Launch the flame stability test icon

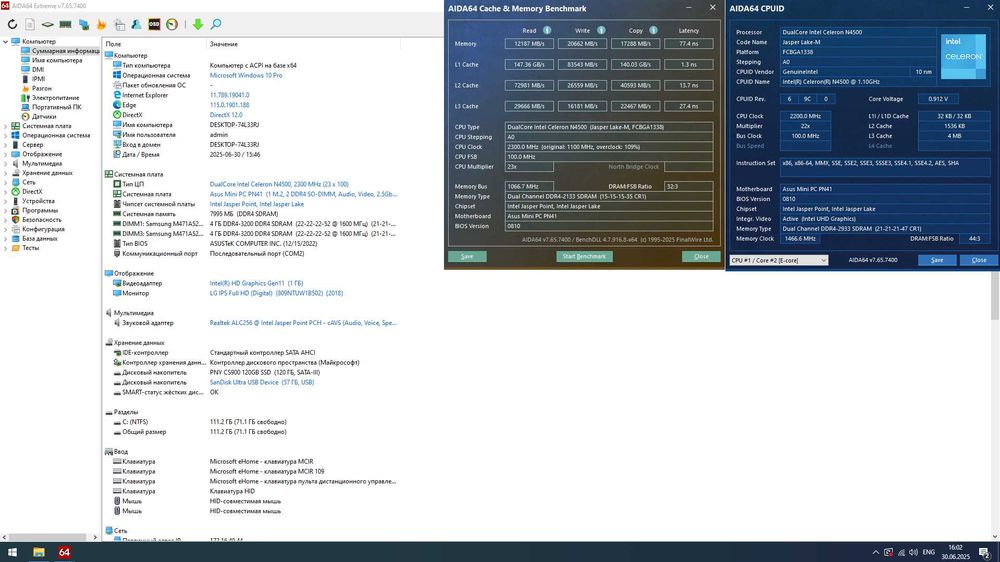coord(101,24)
